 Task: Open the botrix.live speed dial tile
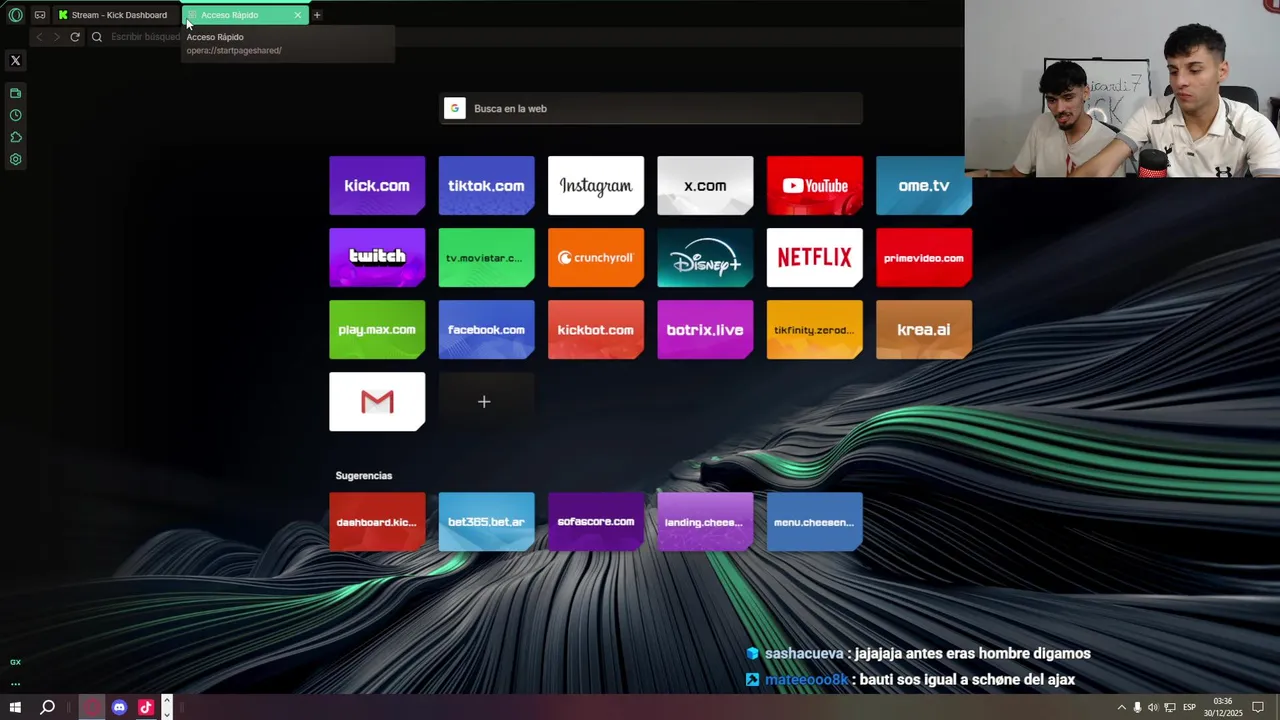[x=705, y=329]
